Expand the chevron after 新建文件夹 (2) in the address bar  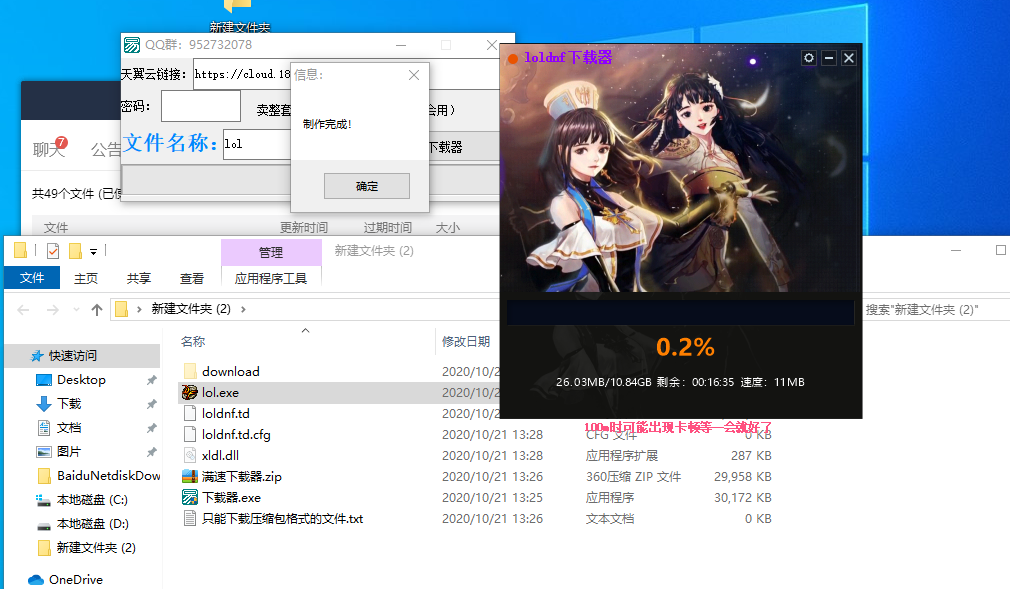243,309
